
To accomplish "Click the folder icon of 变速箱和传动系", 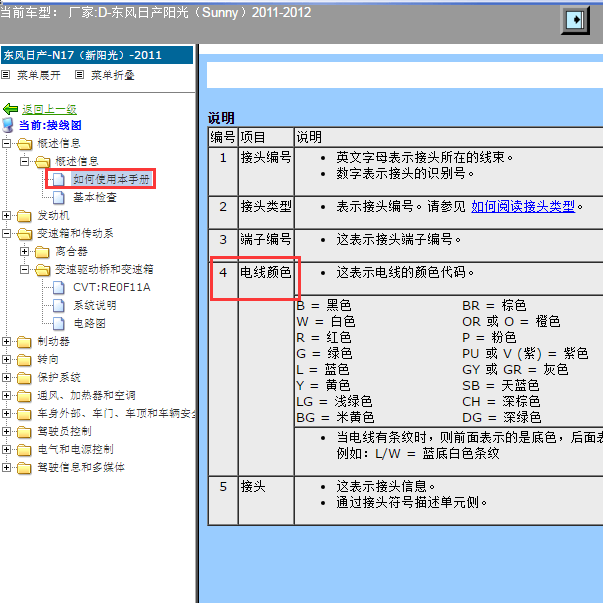I will (x=24, y=234).
